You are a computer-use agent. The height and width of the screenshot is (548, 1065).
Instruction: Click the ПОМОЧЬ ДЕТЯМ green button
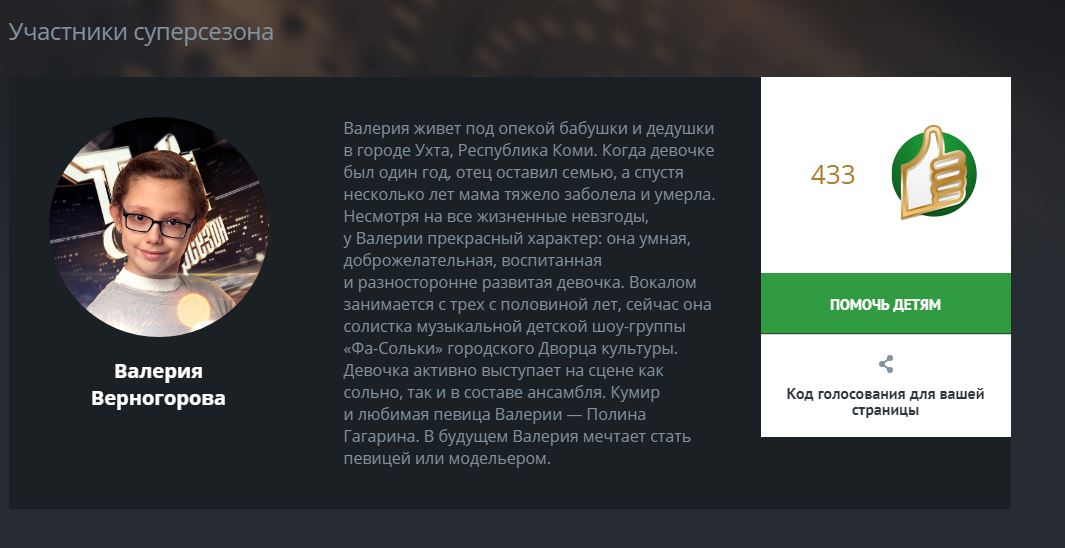(886, 304)
